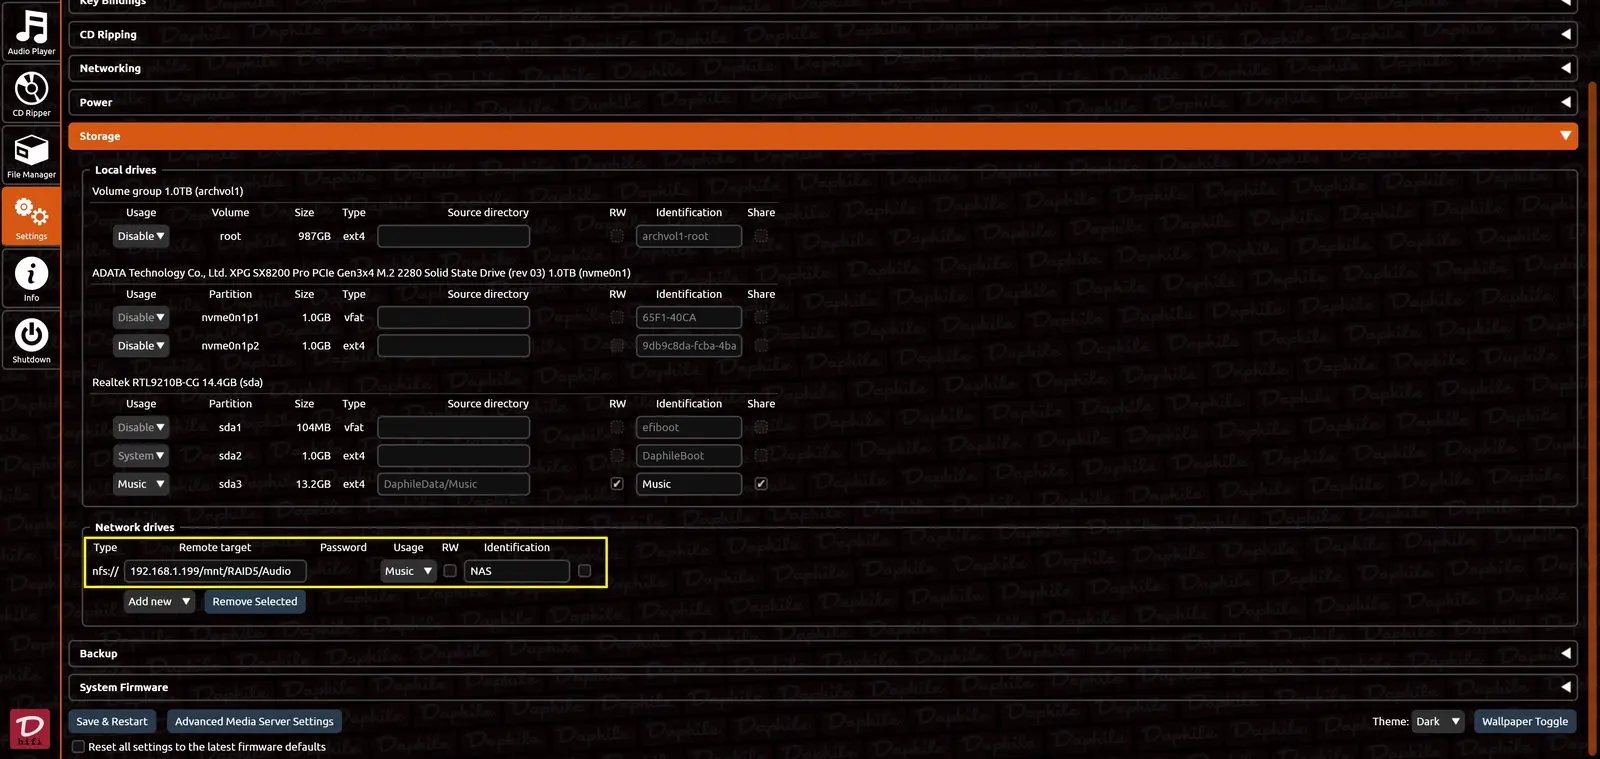The width and height of the screenshot is (1600, 759).
Task: Toggle RW checkbox for sda3 partition
Action: tap(617, 484)
